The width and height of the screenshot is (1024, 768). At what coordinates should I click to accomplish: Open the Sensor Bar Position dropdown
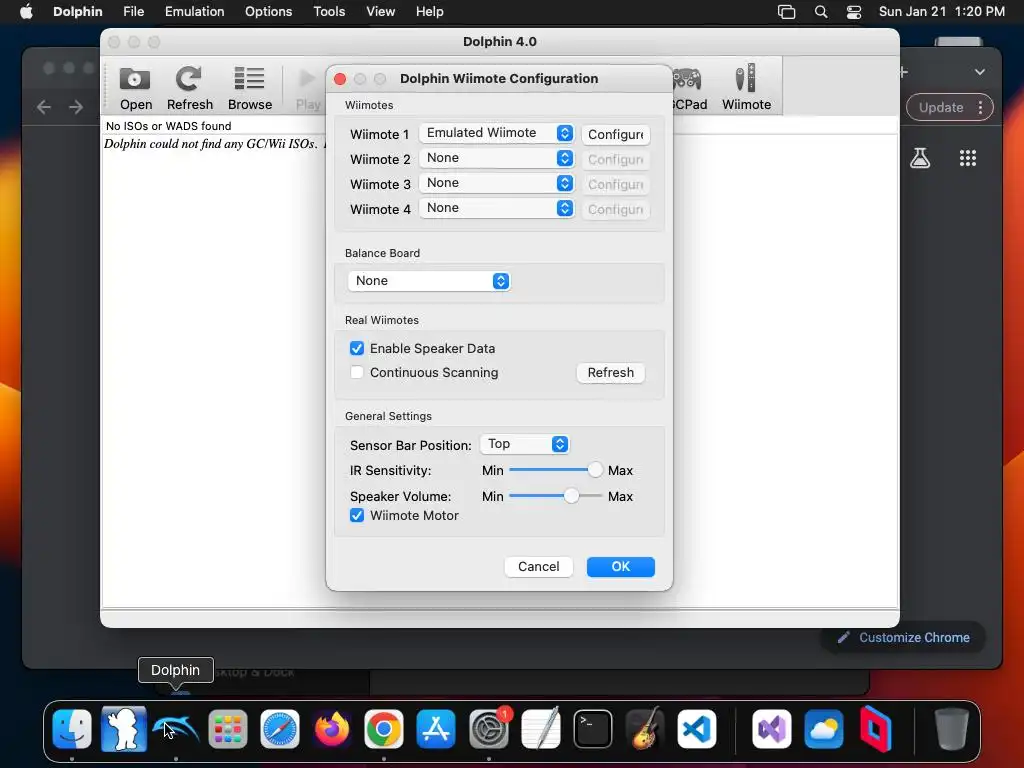[525, 444]
